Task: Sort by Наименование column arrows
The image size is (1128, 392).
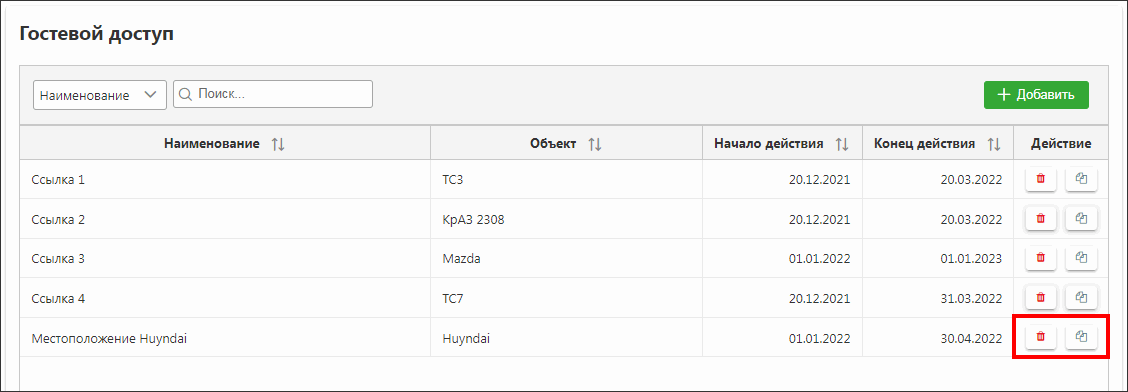Action: [x=278, y=145]
